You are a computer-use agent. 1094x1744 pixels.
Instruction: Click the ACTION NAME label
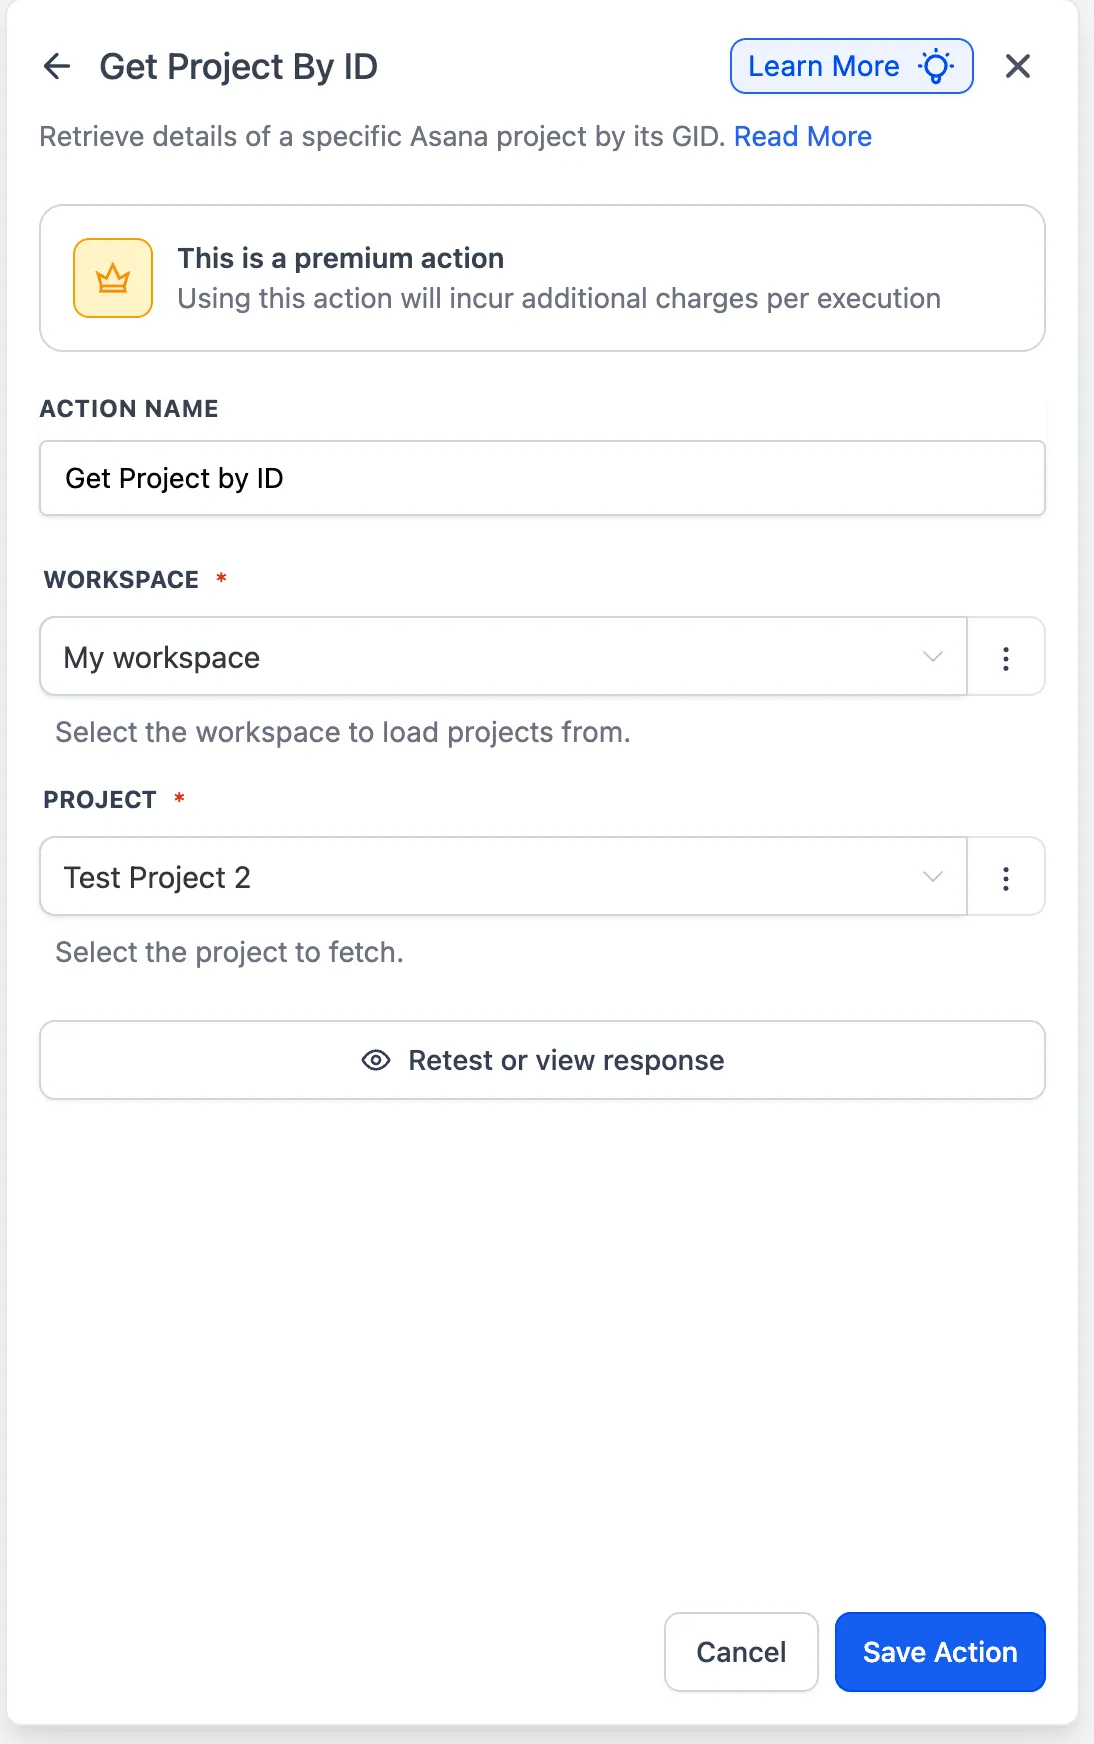pos(129,409)
